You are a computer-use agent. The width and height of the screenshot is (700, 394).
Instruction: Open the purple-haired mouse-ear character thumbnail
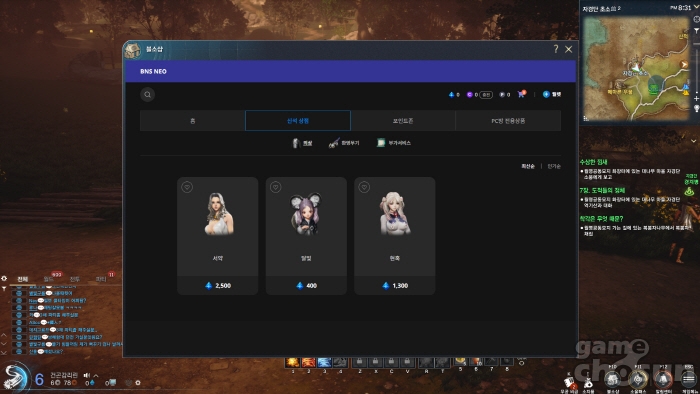coord(306,214)
